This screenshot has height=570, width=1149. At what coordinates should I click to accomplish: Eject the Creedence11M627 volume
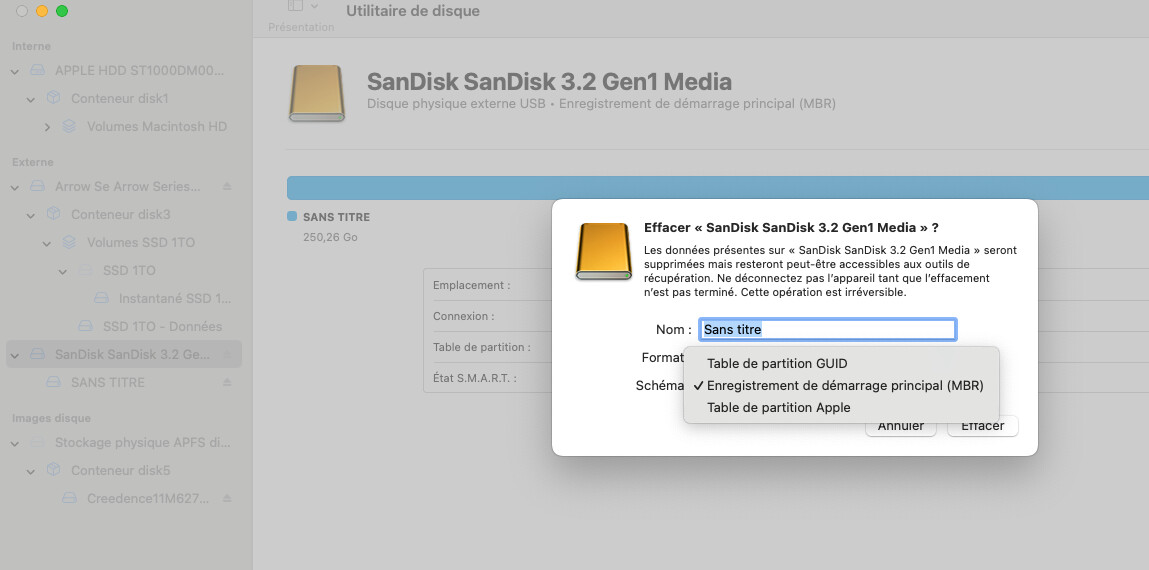(227, 497)
